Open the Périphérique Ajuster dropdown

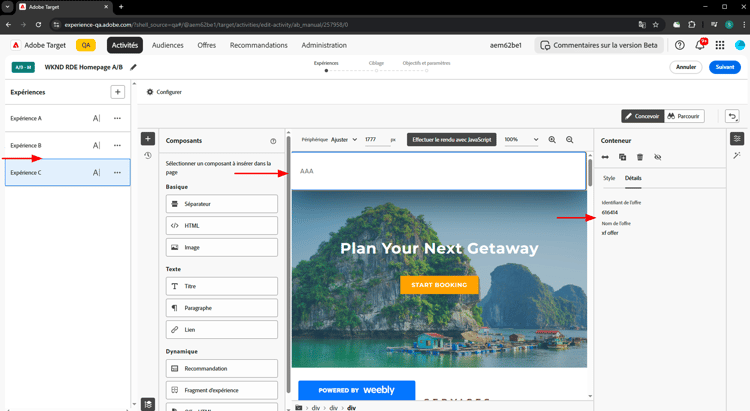coord(344,140)
